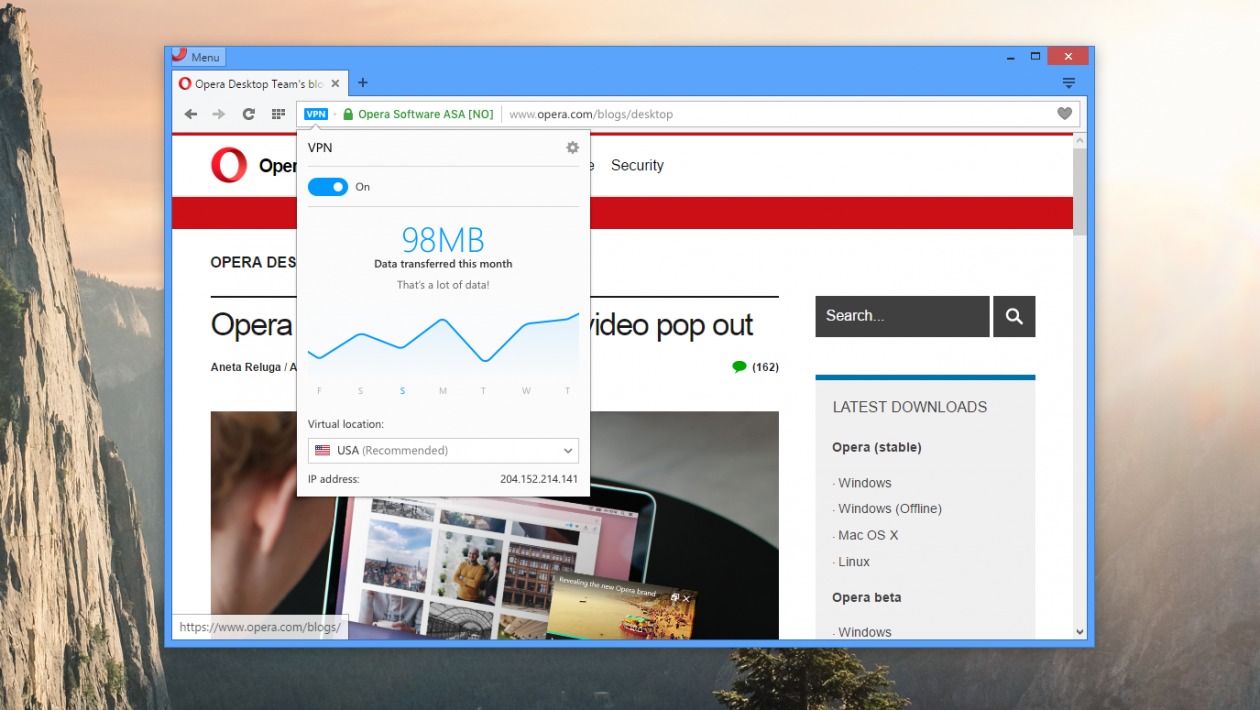The height and width of the screenshot is (710, 1260).
Task: Open the Security navigation link
Action: coord(637,165)
